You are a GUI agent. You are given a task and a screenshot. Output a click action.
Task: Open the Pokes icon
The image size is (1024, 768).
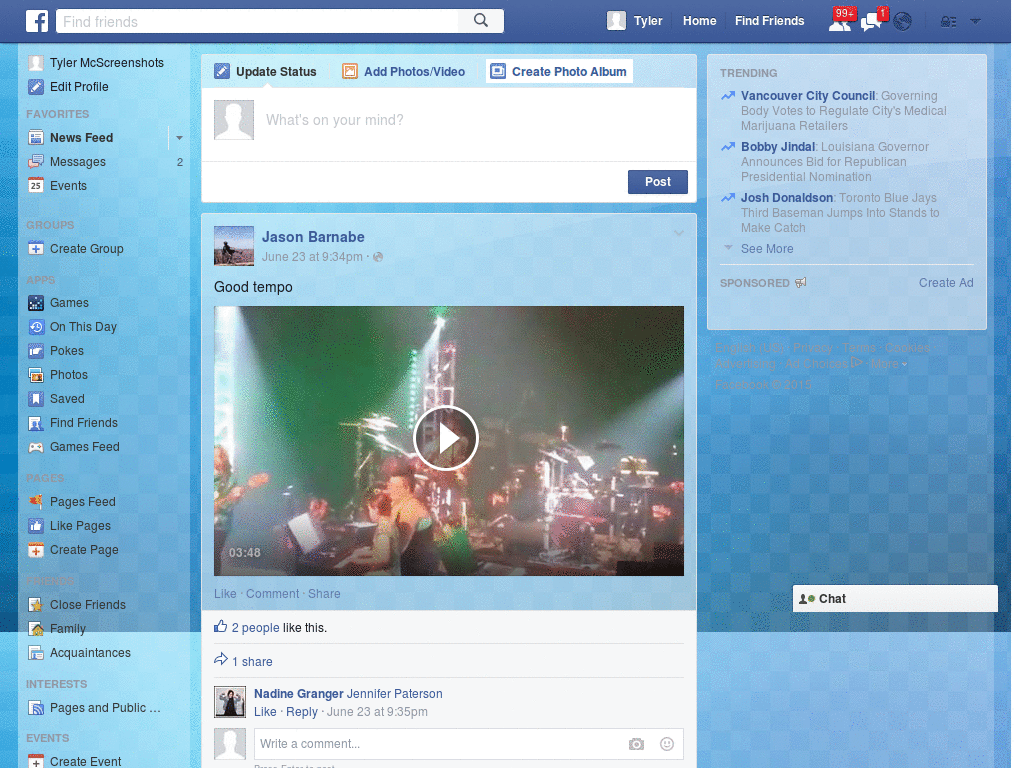36,351
